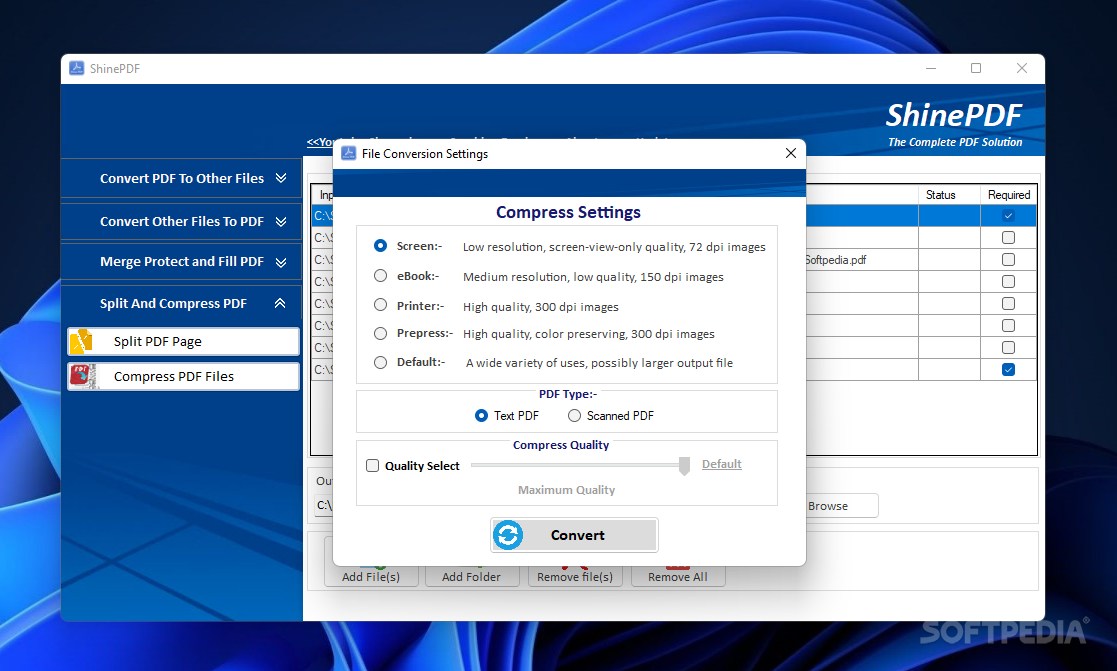Click the Default quality link
Screen dimensions: 1117x671
(722, 464)
